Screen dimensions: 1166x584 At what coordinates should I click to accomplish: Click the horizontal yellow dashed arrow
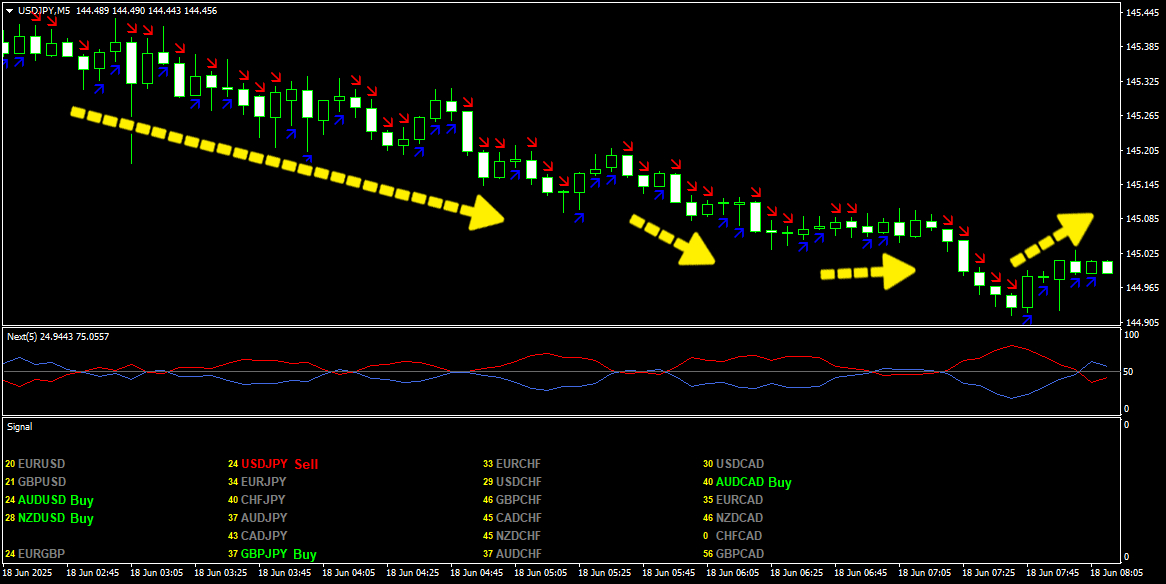click(867, 271)
